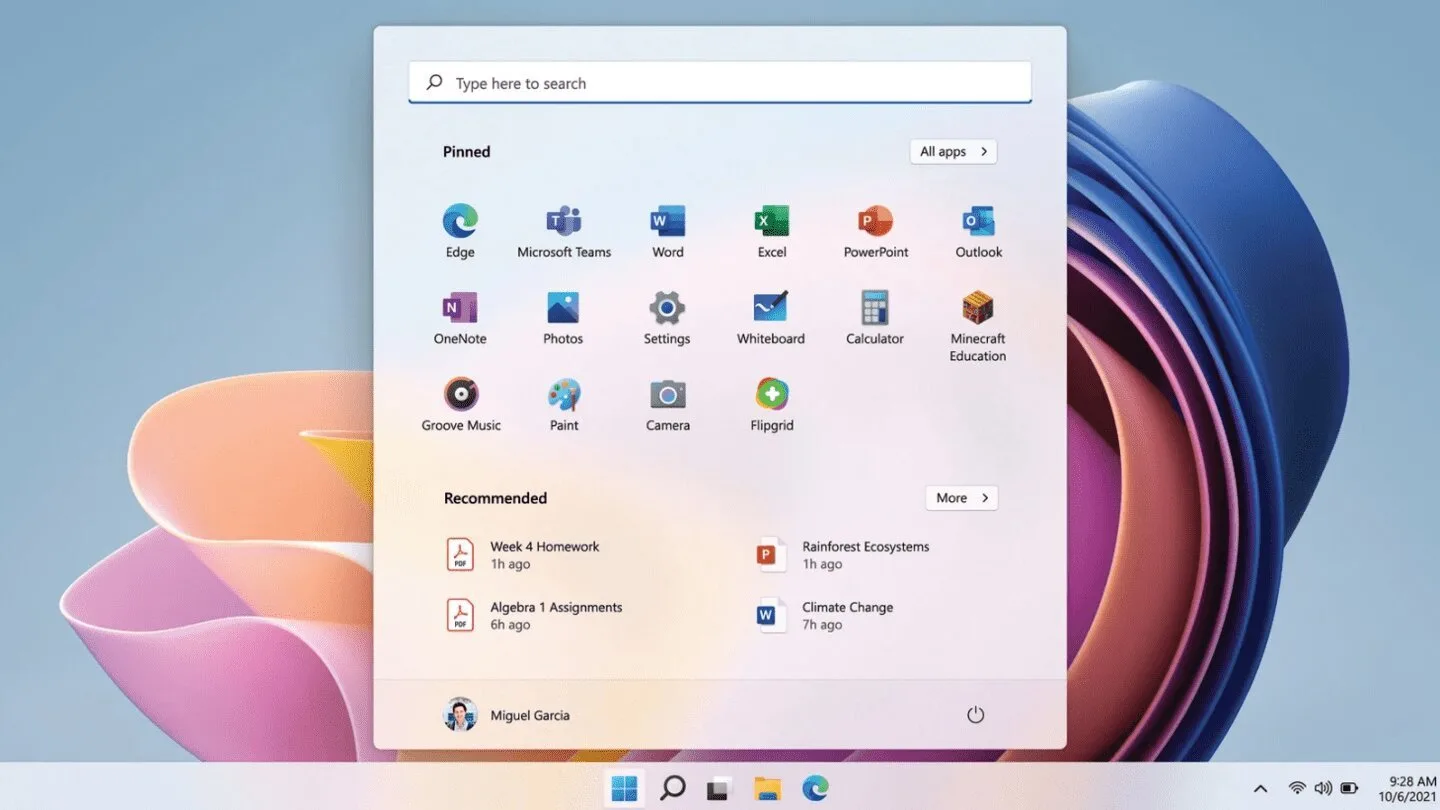Open Edge from the taskbar
The width and height of the screenshot is (1440, 810).
pos(815,788)
